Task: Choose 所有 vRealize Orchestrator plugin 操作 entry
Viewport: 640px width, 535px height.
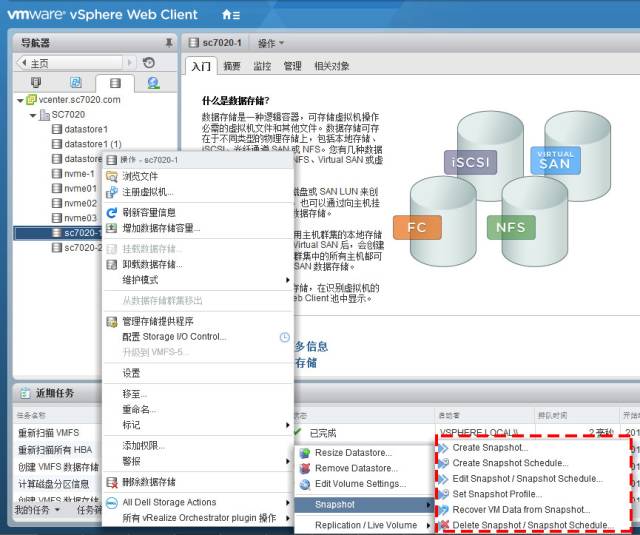Action: [x=198, y=518]
